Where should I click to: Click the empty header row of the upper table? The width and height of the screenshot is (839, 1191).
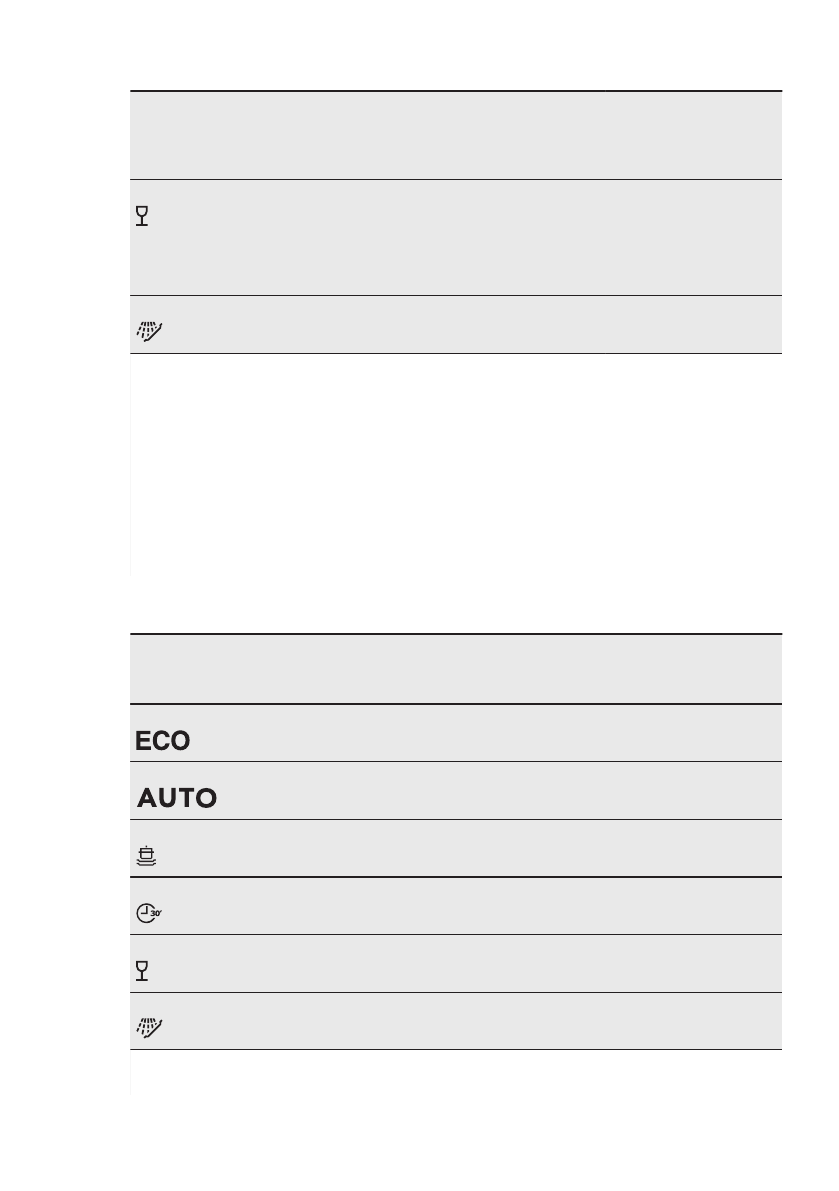pyautogui.click(x=455, y=135)
